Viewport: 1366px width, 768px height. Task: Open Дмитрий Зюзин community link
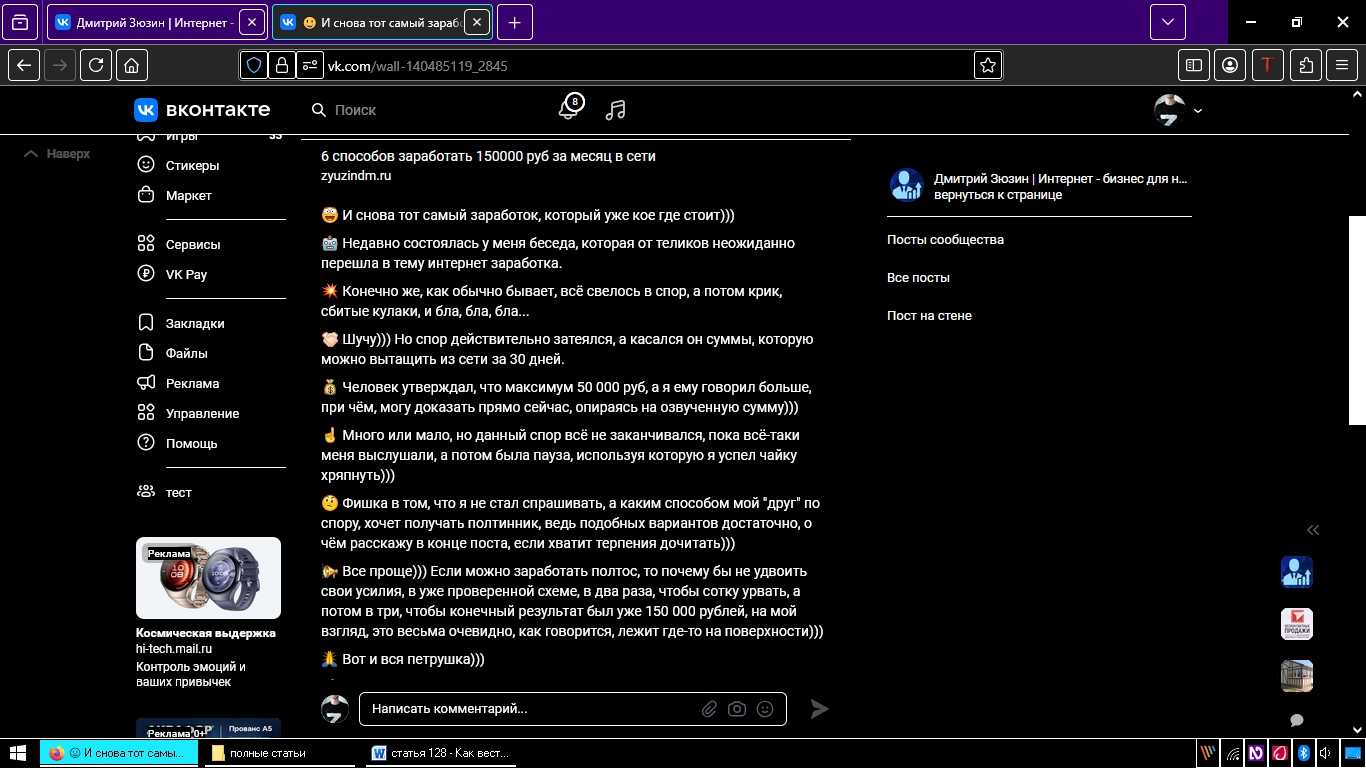[1060, 179]
